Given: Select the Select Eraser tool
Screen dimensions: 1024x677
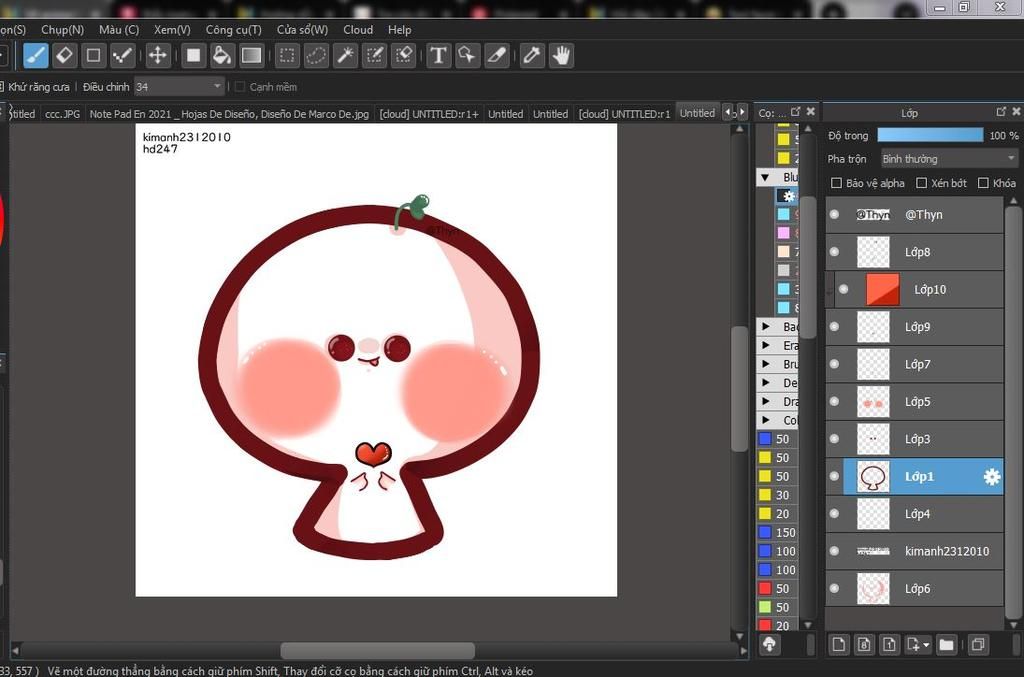Looking at the screenshot, I should (404, 56).
